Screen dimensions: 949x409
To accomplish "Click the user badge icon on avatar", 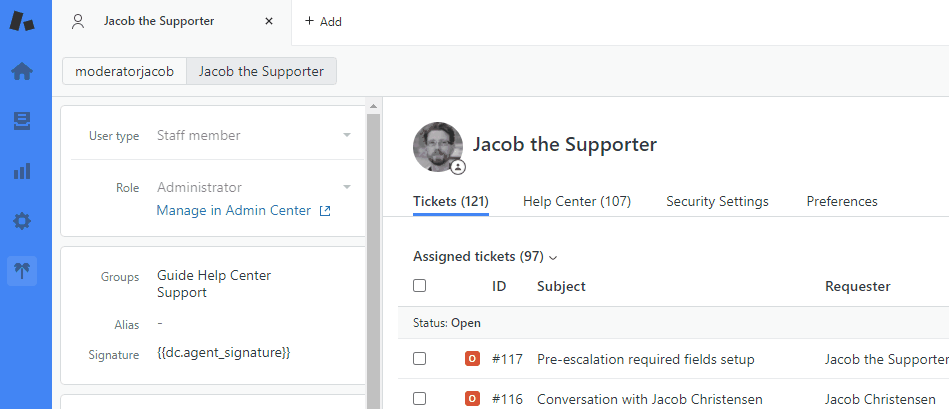I will coord(457,167).
